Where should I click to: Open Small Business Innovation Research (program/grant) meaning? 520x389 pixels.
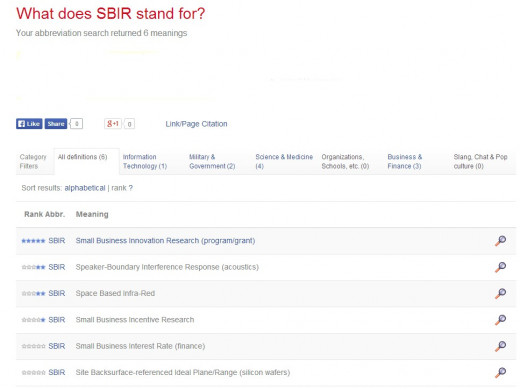coord(165,241)
